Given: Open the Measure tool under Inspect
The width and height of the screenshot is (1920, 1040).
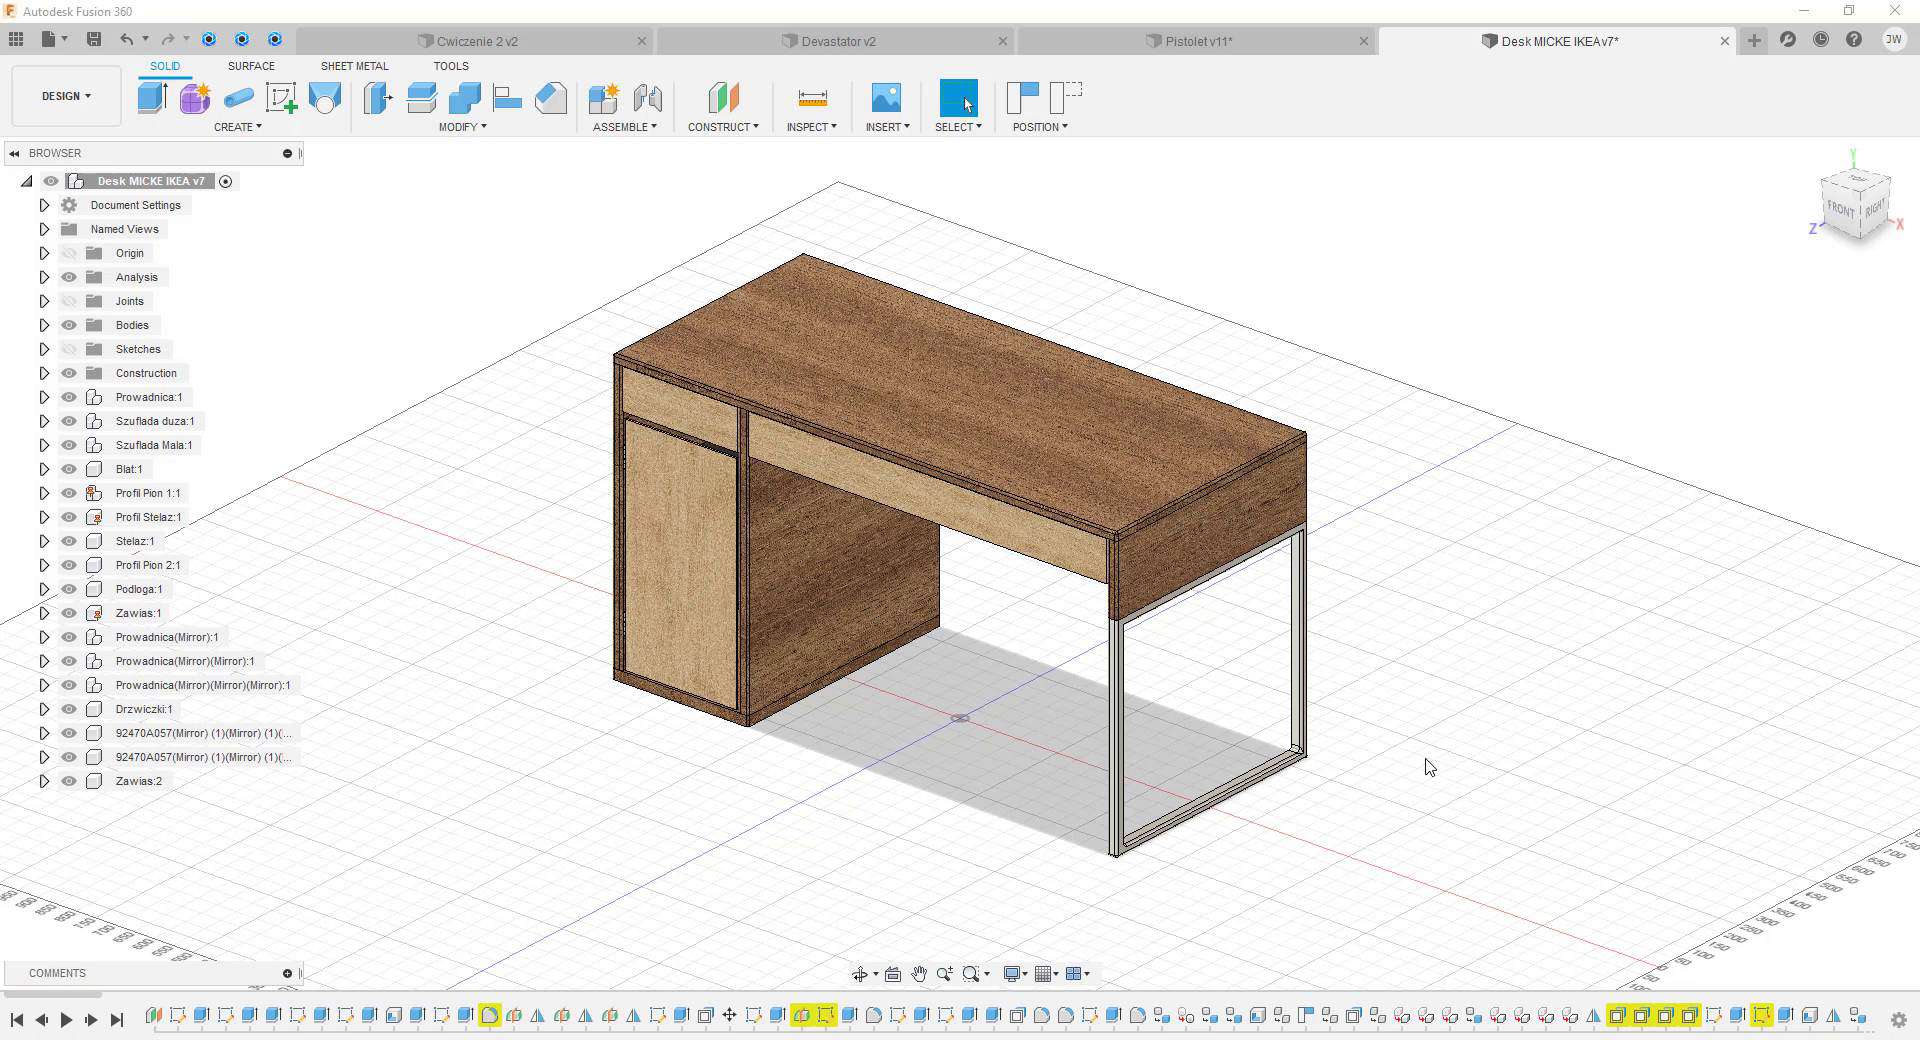Looking at the screenshot, I should pos(811,97).
